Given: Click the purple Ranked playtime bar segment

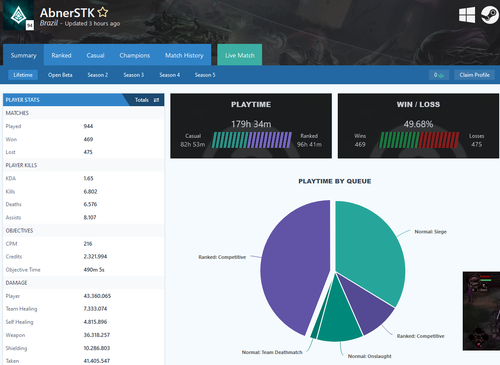Looking at the screenshot, I should coord(270,140).
